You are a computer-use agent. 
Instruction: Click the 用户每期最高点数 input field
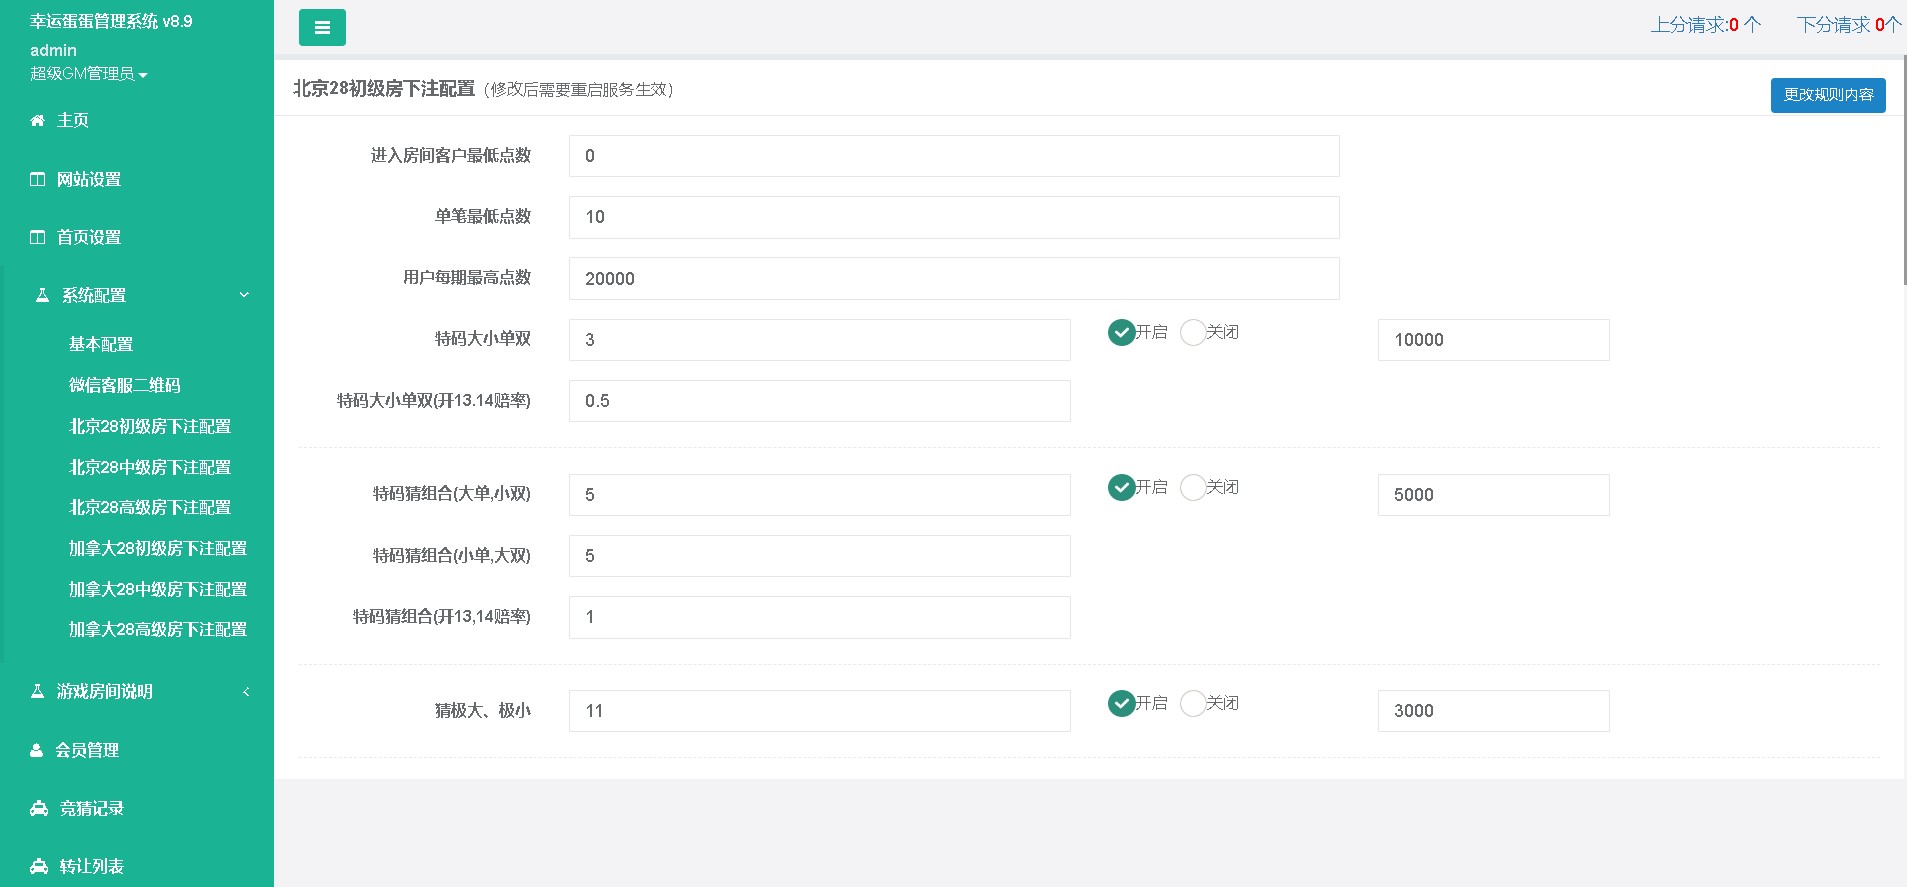[953, 279]
